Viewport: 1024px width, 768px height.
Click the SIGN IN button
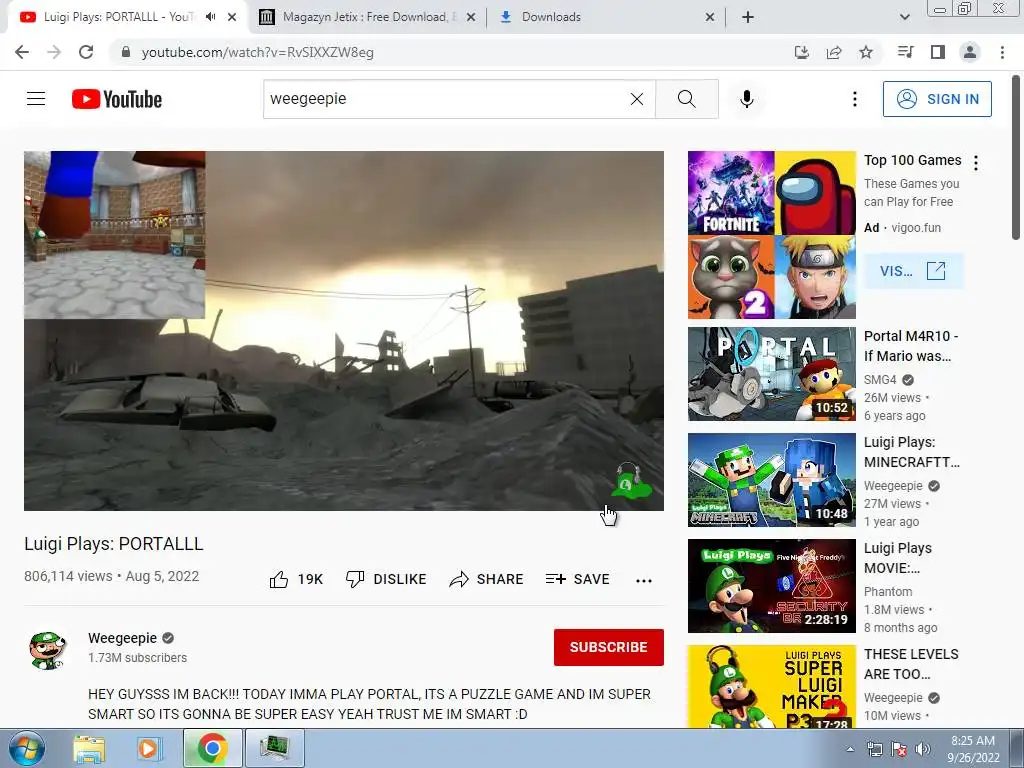click(x=937, y=99)
